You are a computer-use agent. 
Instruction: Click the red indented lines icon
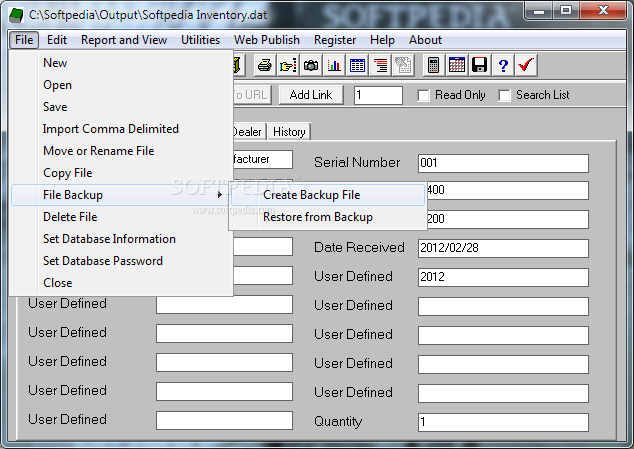click(380, 65)
